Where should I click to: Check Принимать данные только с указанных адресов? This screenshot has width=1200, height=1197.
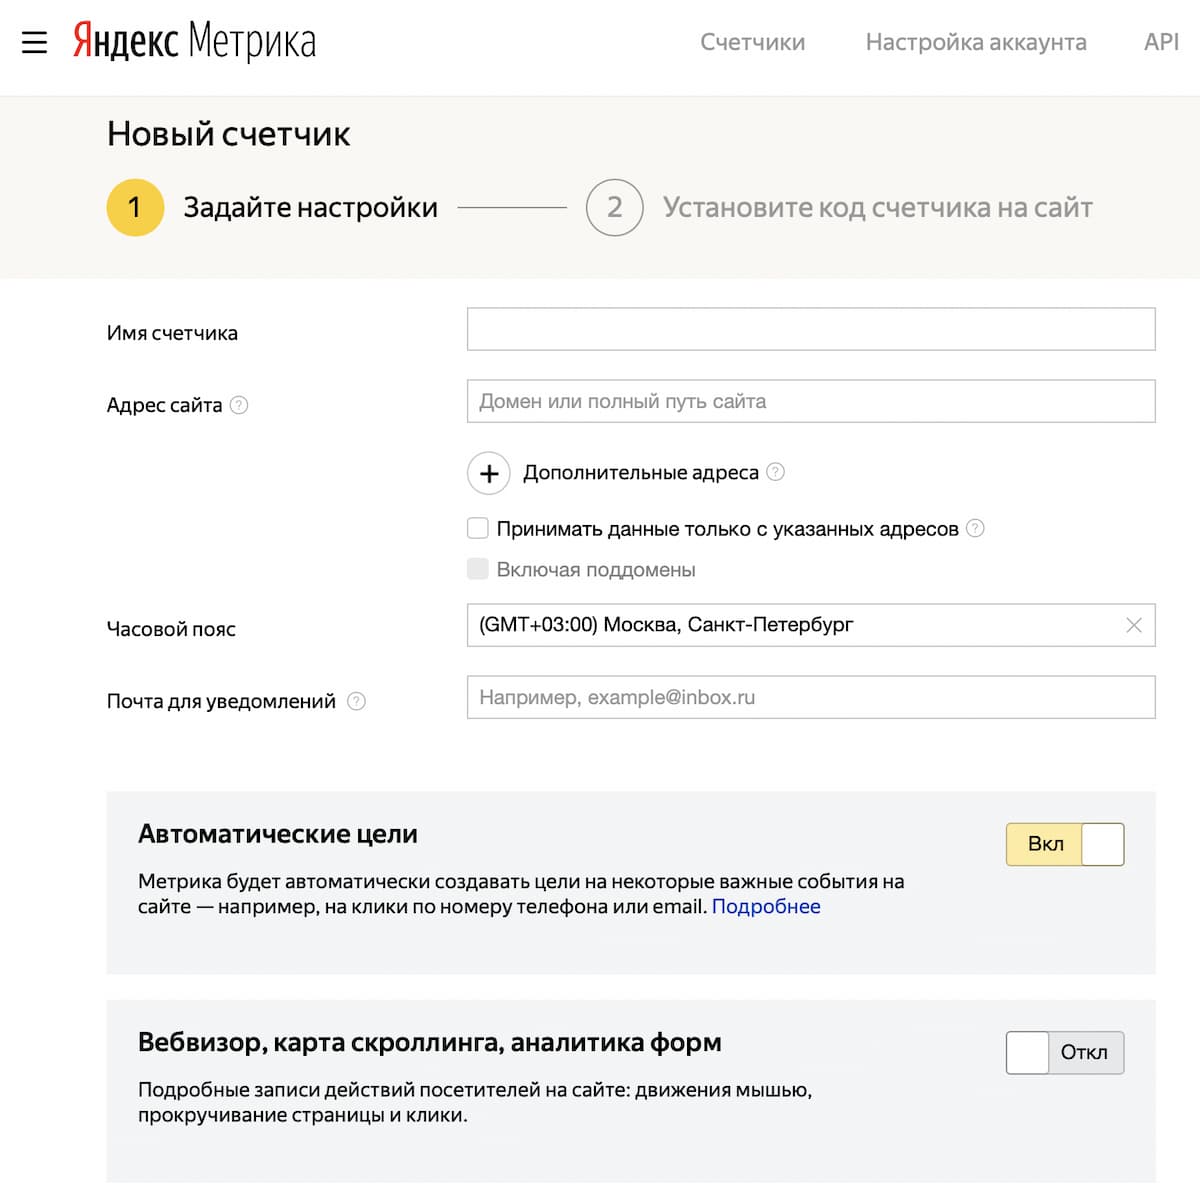click(477, 527)
